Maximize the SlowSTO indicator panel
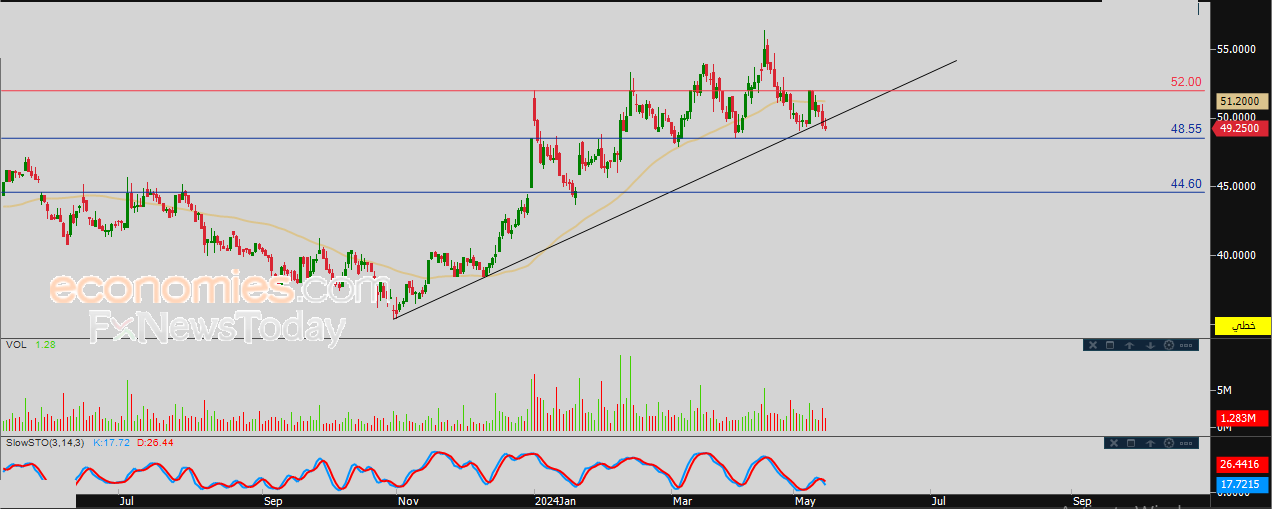 click(1131, 443)
